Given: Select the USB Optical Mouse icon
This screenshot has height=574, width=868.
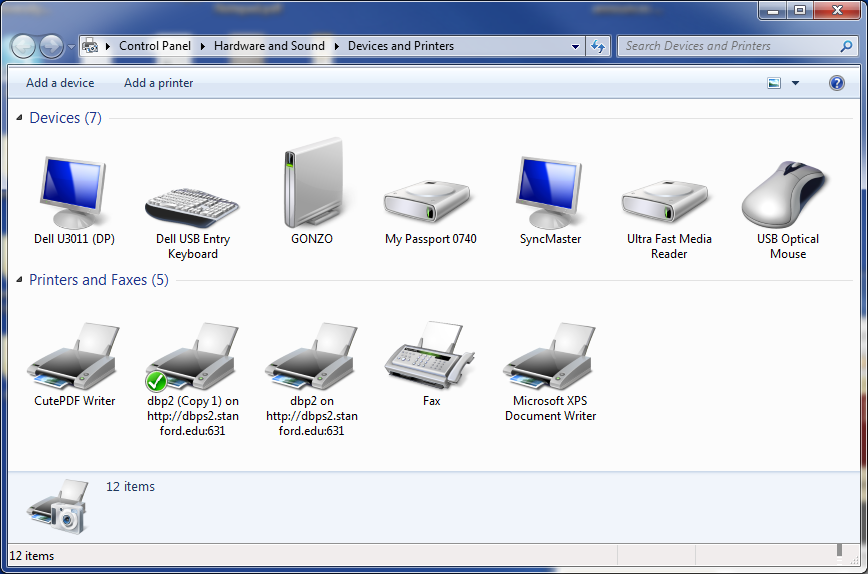Looking at the screenshot, I should [784, 194].
